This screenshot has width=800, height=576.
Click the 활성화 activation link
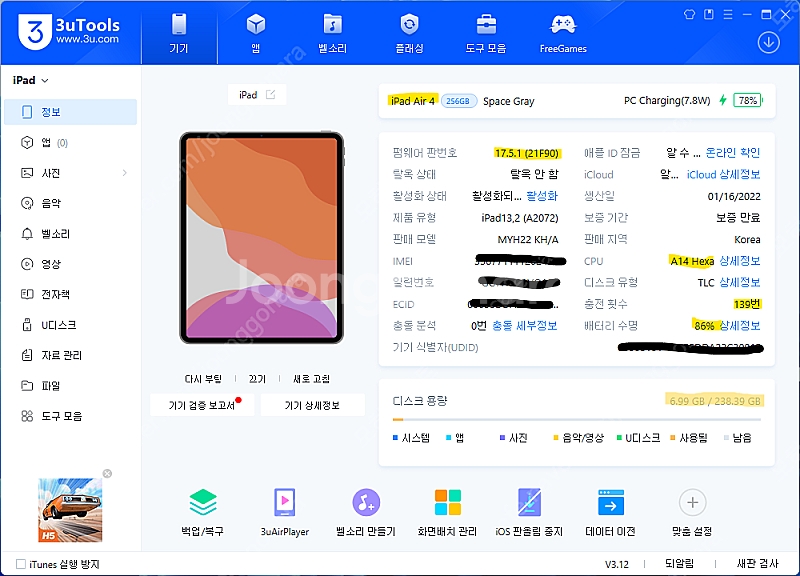pyautogui.click(x=542, y=196)
